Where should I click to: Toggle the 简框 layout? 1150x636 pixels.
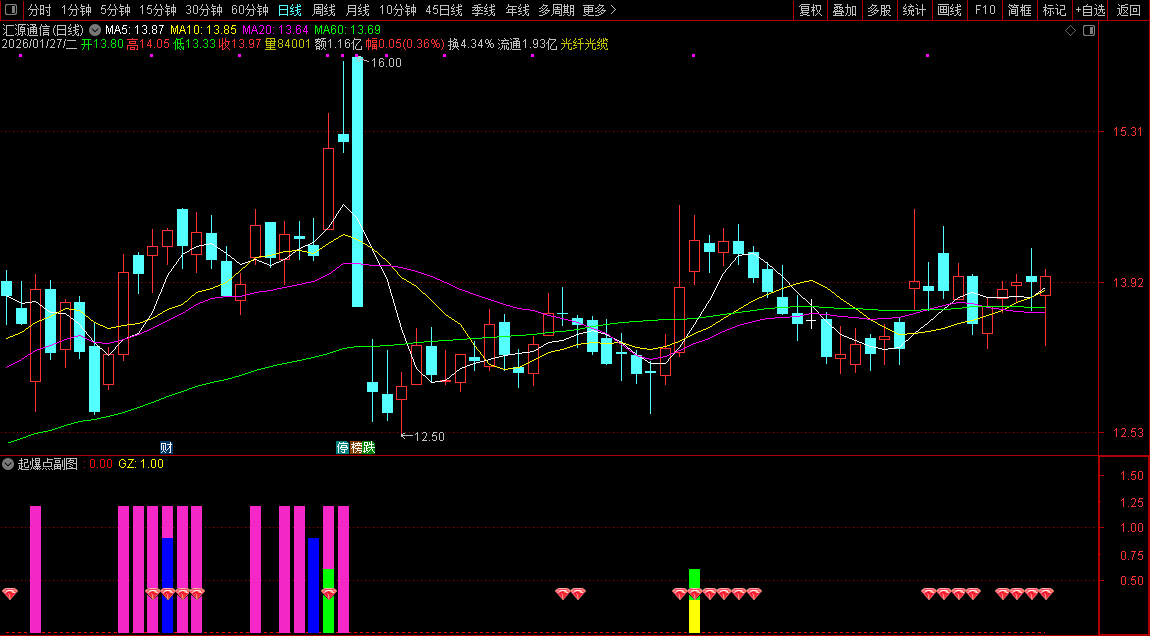(x=1019, y=10)
